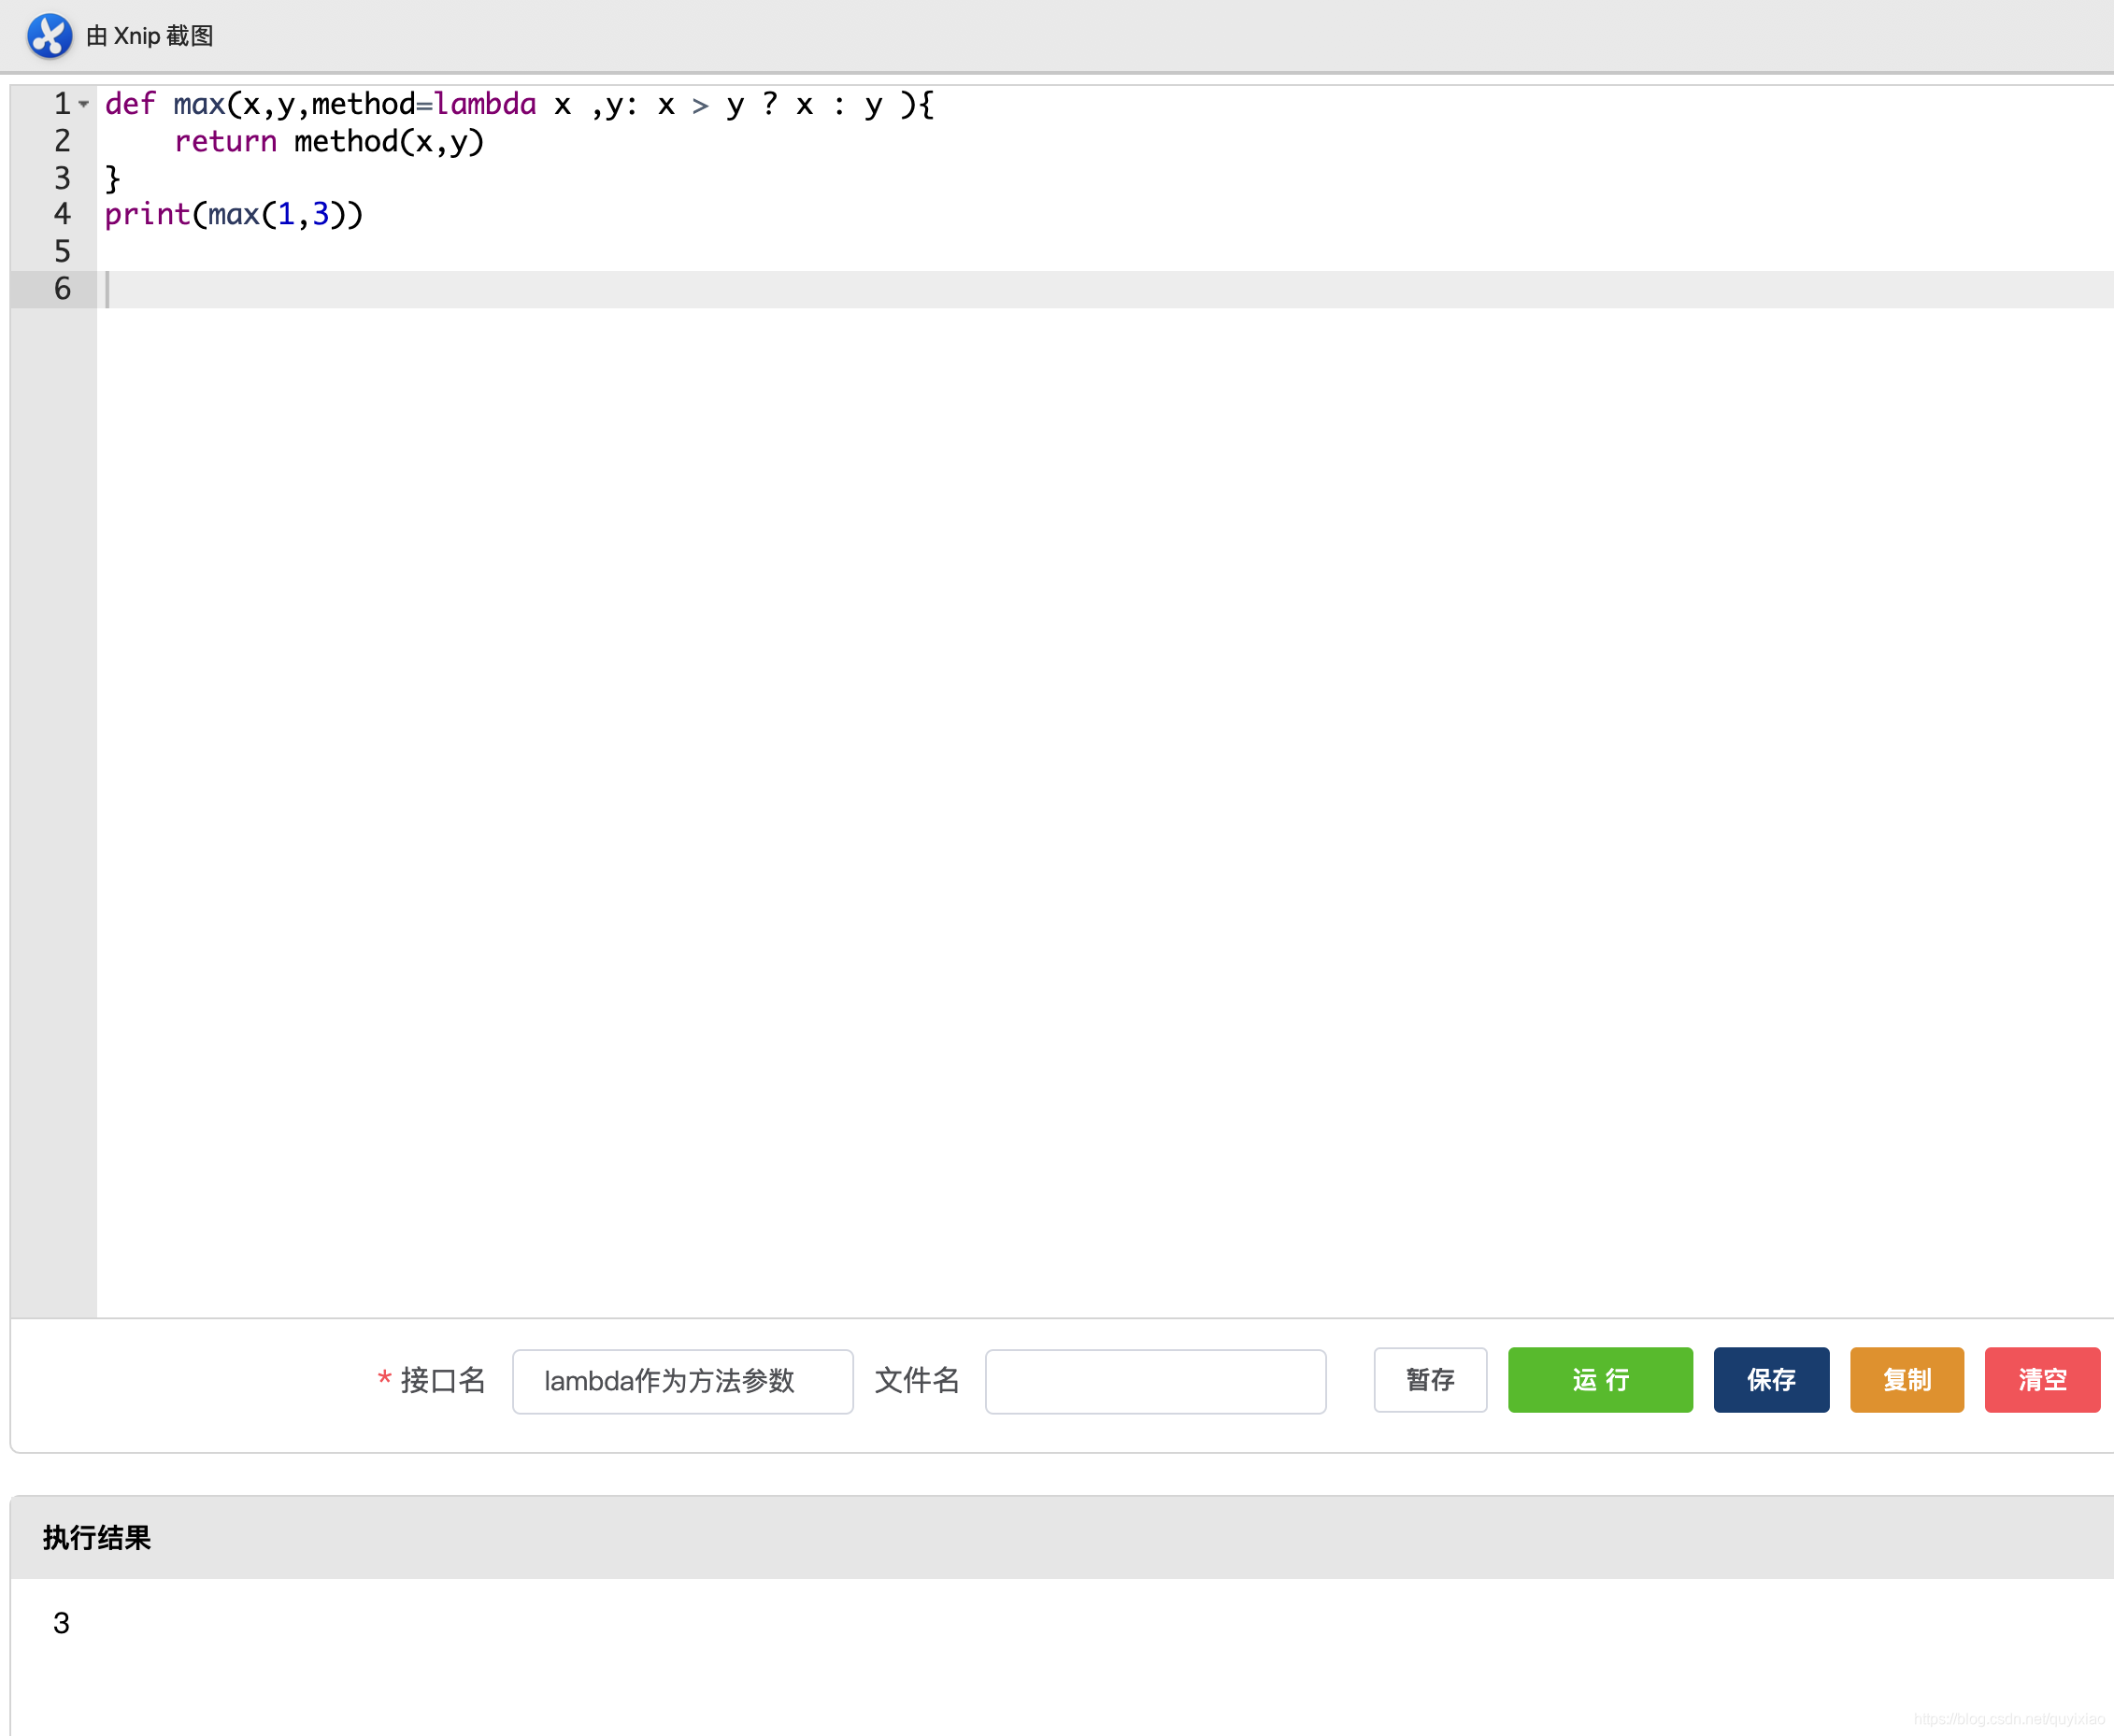This screenshot has height=1736, width=2114.
Task: Click the 执行结果 results header
Action: point(96,1537)
